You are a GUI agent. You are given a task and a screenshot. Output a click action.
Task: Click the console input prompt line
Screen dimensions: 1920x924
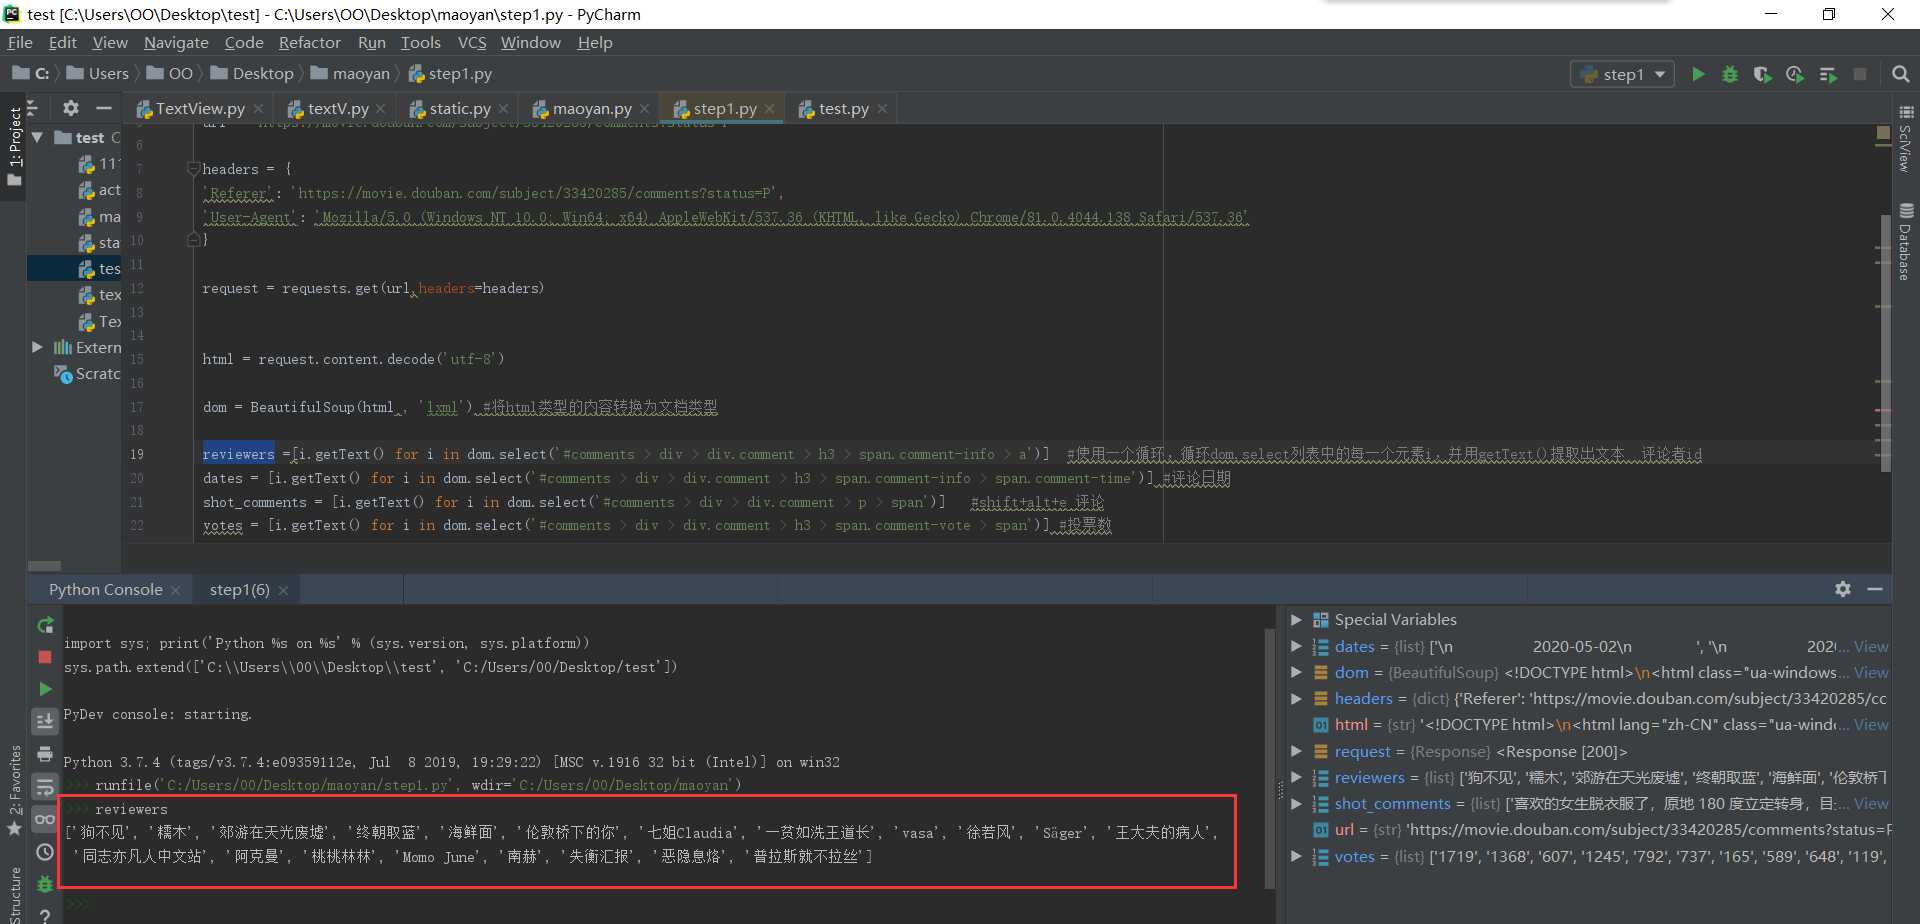click(665, 904)
